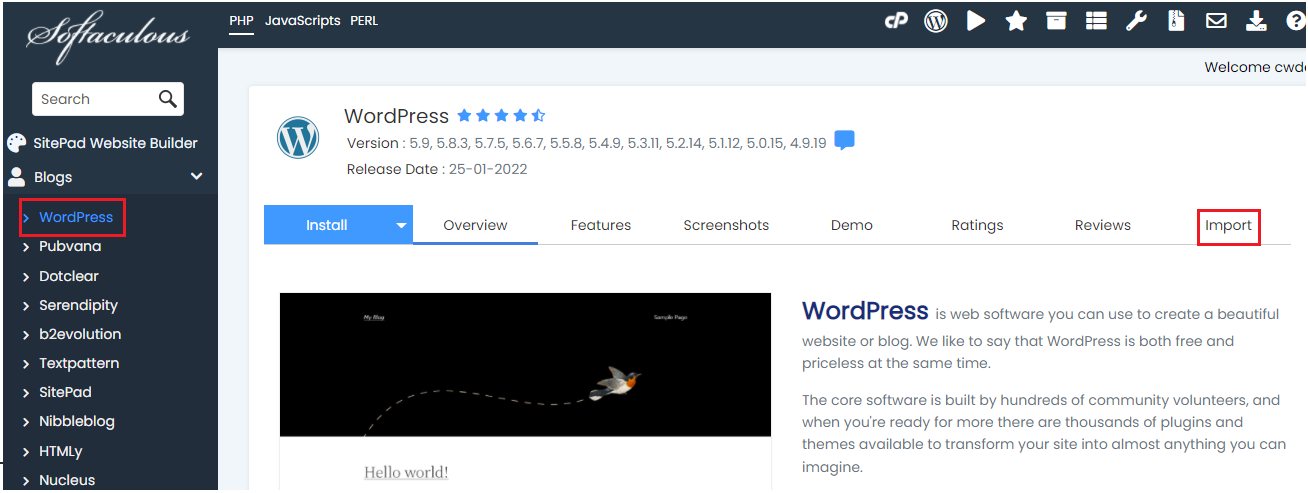Expand the Install button dropdown arrow

(x=401, y=226)
